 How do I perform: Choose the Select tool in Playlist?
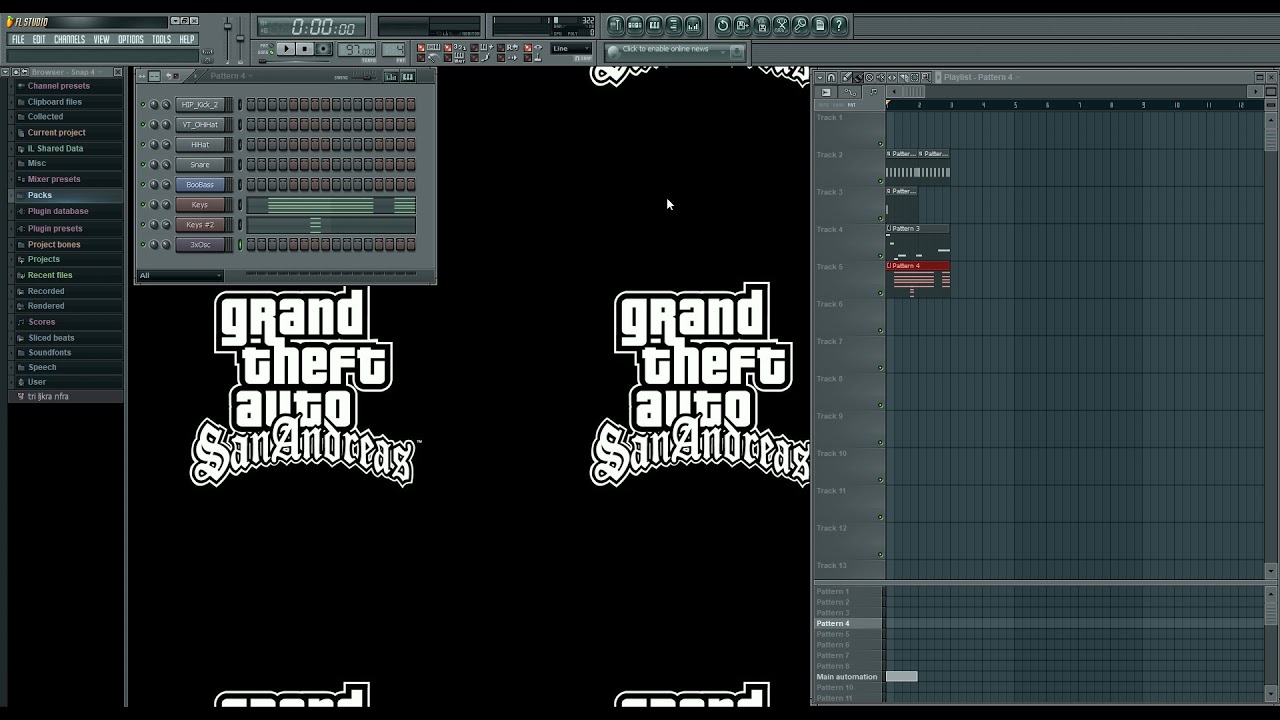pyautogui.click(x=915, y=77)
